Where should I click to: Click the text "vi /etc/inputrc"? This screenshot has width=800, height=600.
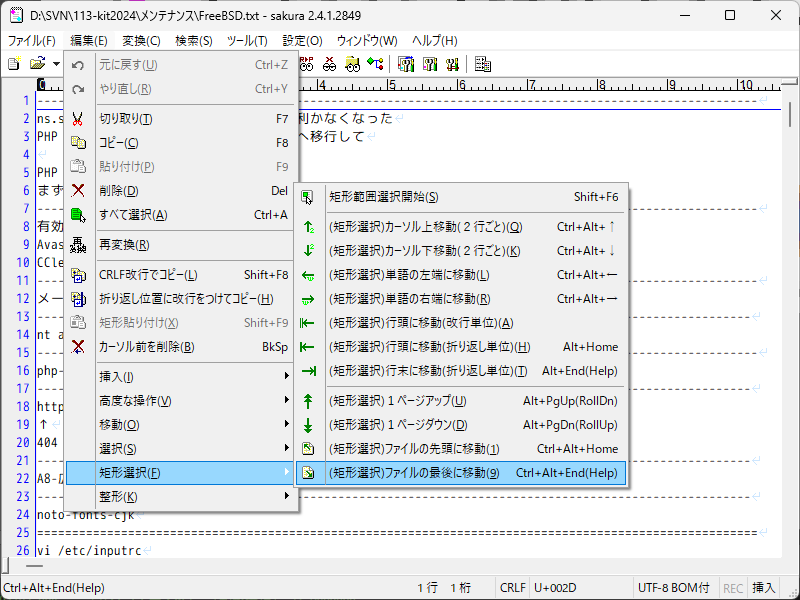click(x=89, y=551)
